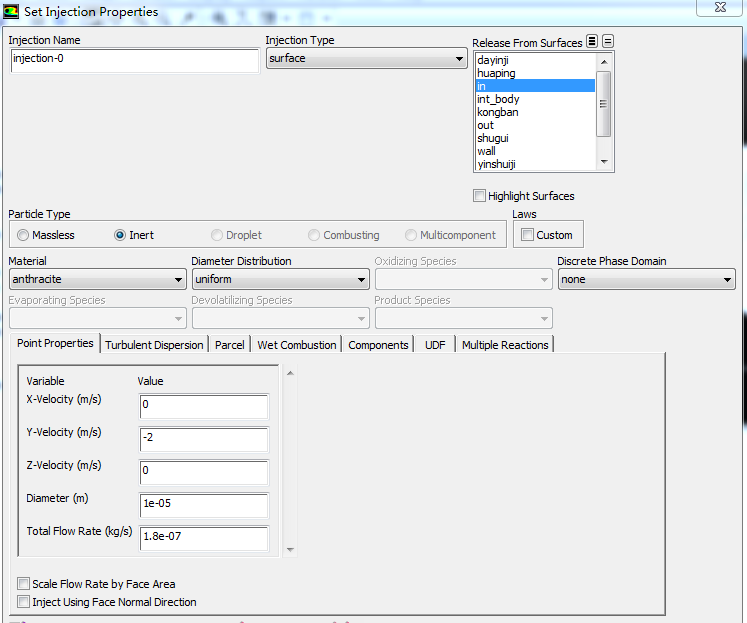This screenshot has height=623, width=747.
Task: Check Inject Using Face Normal Direction
Action: coord(23,602)
